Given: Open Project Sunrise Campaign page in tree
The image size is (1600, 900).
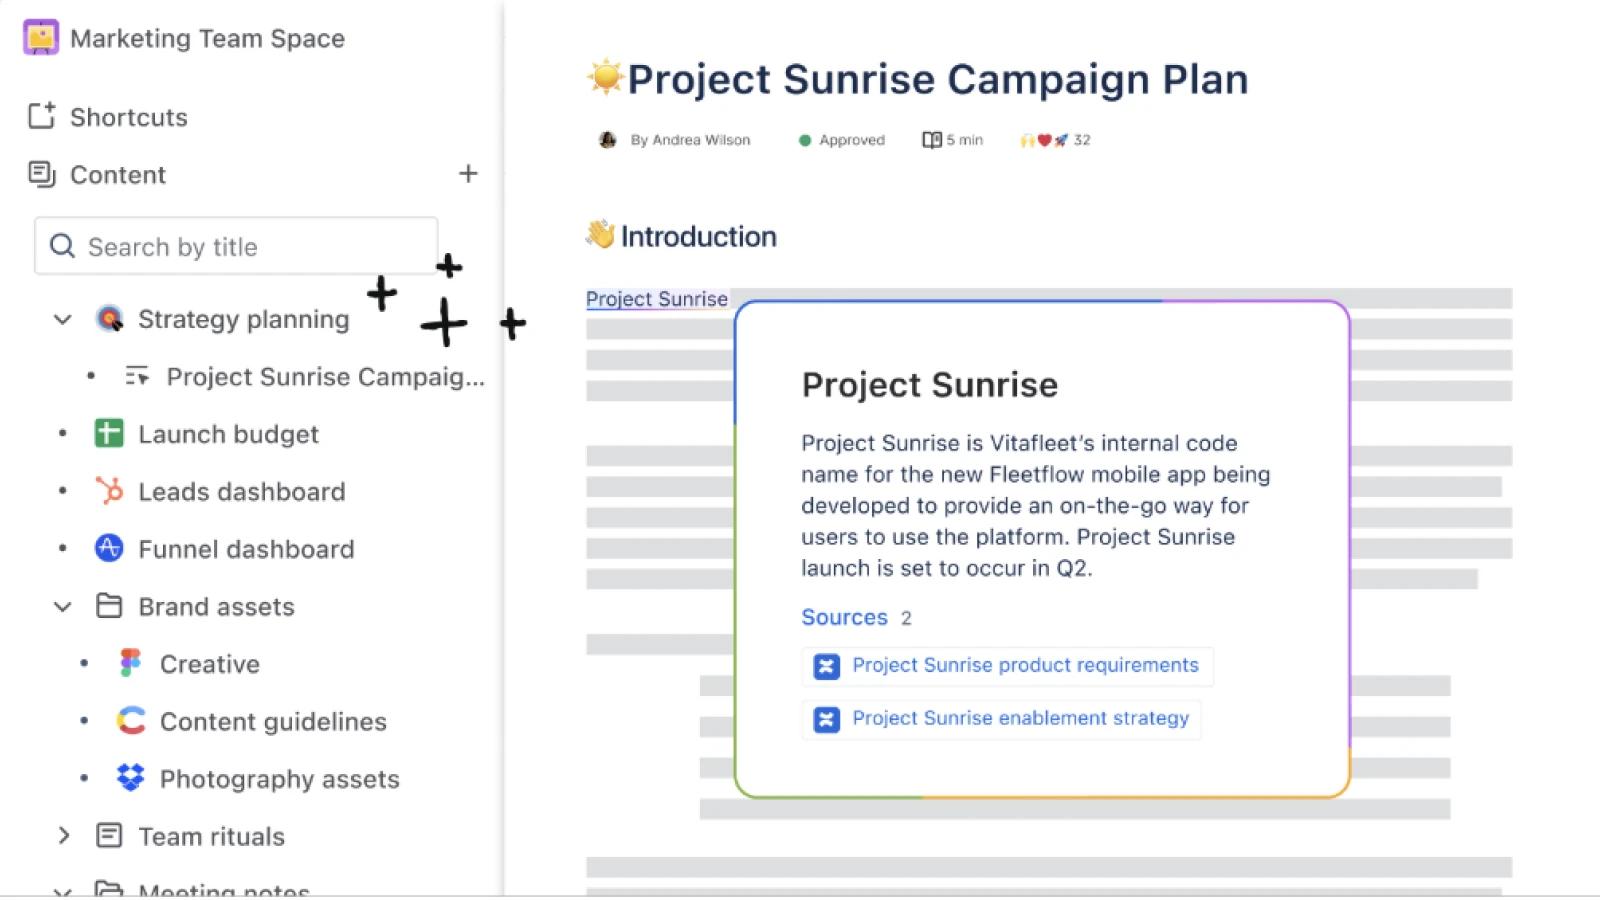Looking at the screenshot, I should coord(325,377).
